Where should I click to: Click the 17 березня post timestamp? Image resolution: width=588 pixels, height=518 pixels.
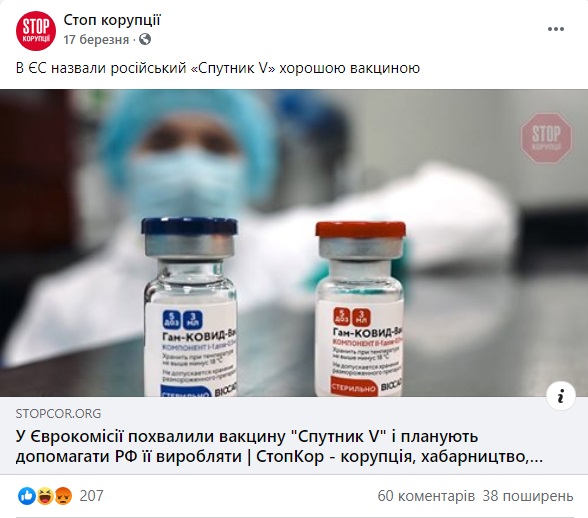96,39
